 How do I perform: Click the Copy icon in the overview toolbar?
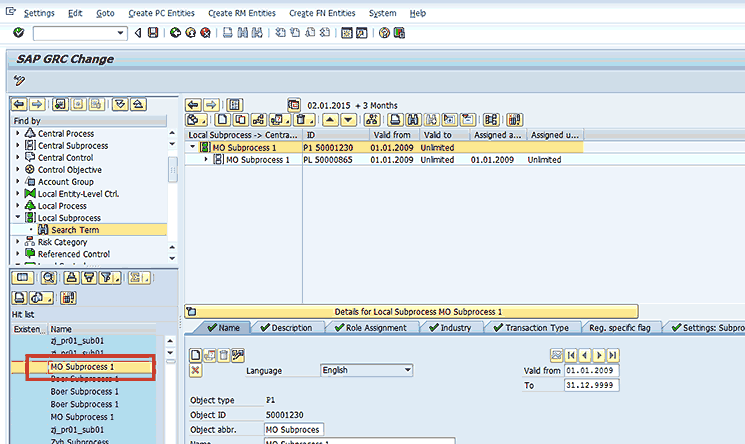click(x=240, y=120)
